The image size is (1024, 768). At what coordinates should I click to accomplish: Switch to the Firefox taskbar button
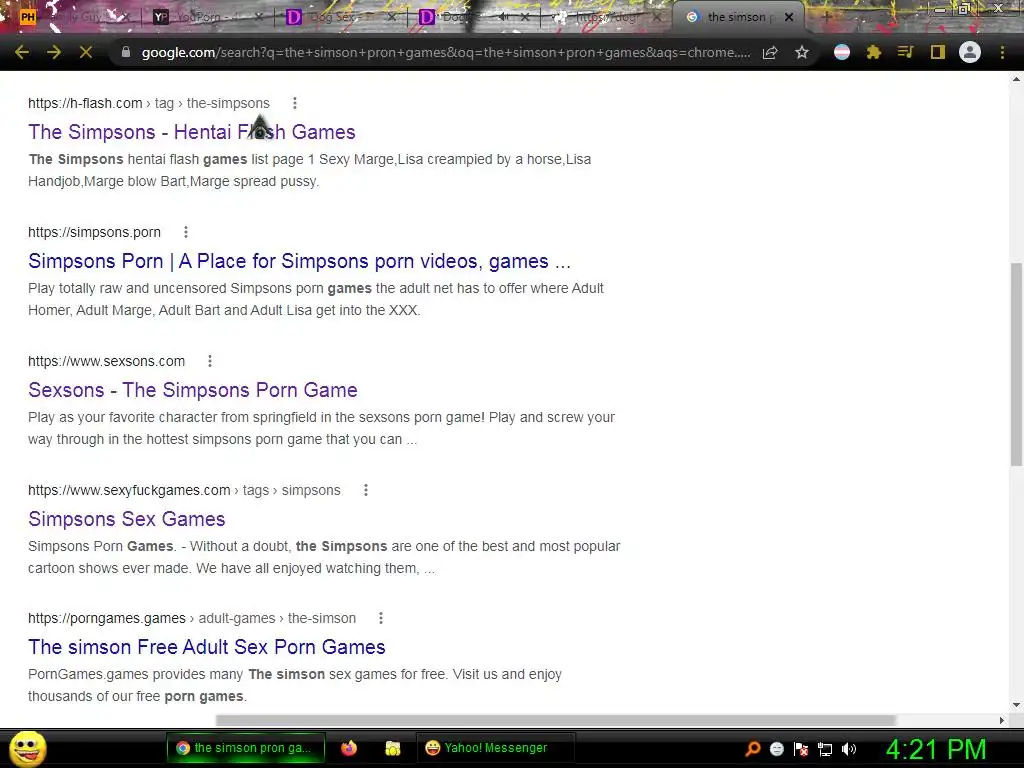349,748
